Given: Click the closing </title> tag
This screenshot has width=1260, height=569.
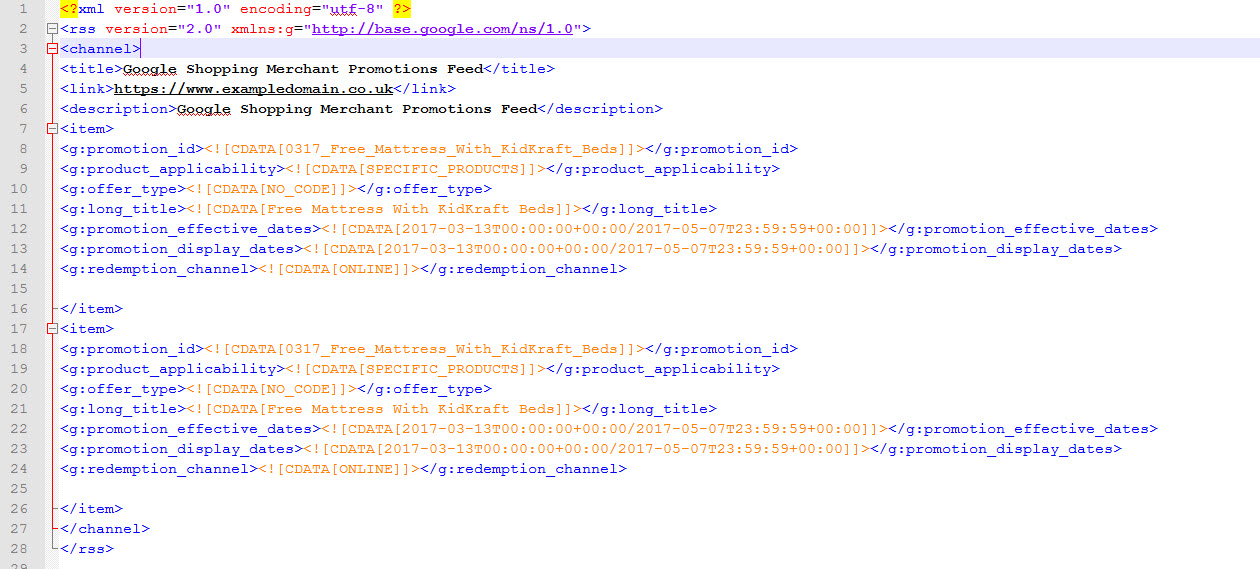Looking at the screenshot, I should pos(519,69).
